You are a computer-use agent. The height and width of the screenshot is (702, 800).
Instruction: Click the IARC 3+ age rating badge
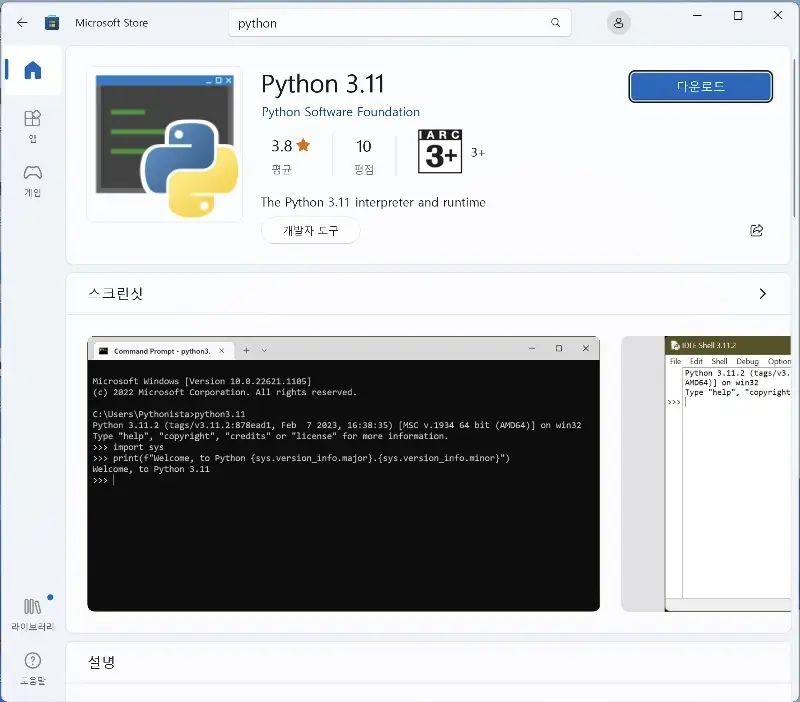[440, 153]
